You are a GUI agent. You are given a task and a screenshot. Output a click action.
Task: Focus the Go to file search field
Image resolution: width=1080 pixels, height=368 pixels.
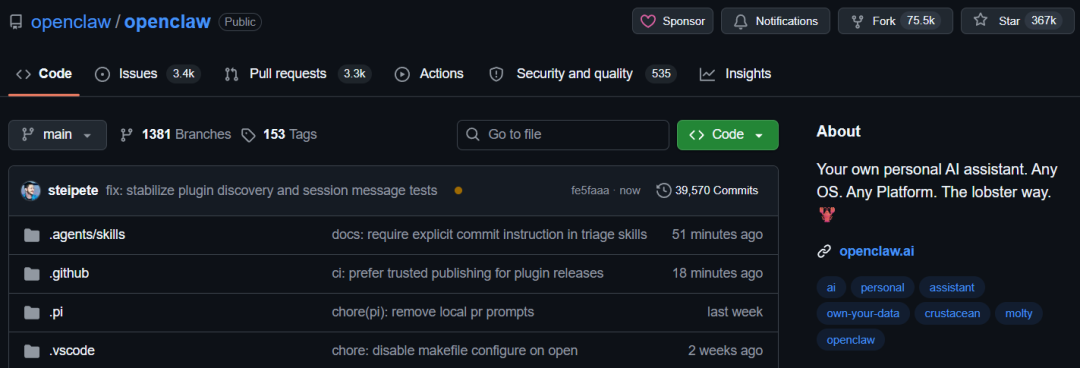(563, 135)
